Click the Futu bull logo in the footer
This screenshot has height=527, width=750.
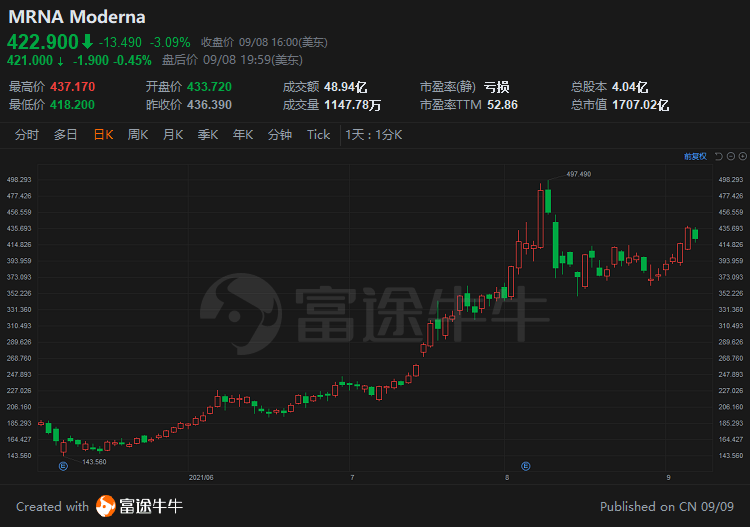(x=105, y=506)
